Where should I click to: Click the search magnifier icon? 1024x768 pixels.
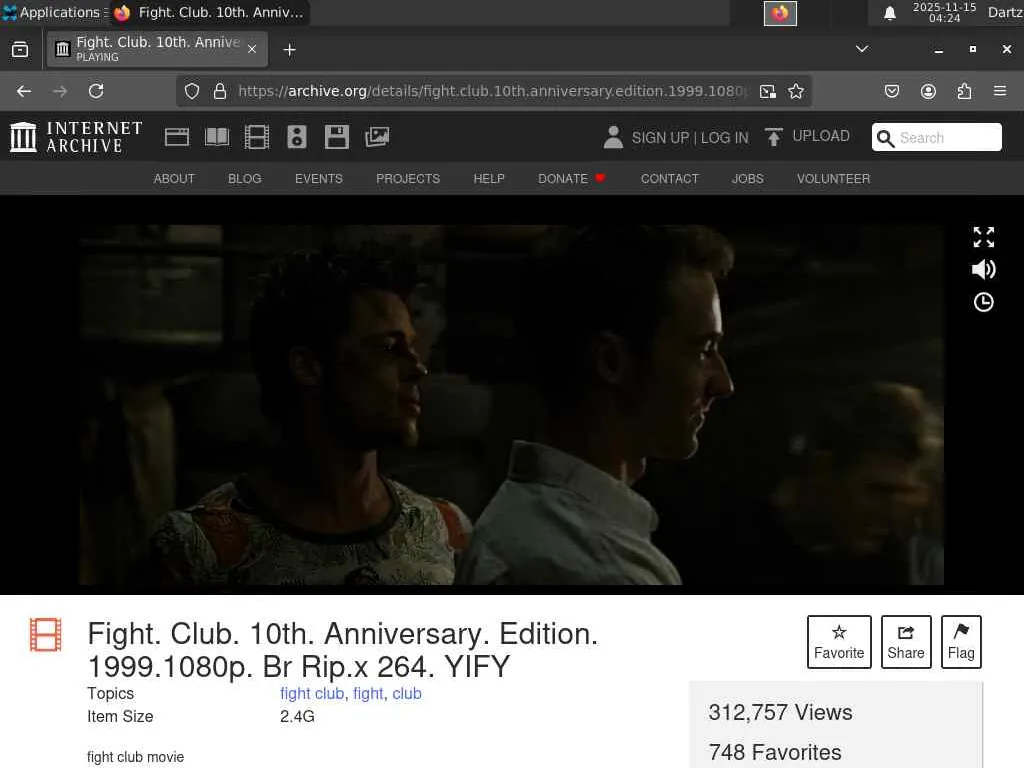click(885, 138)
